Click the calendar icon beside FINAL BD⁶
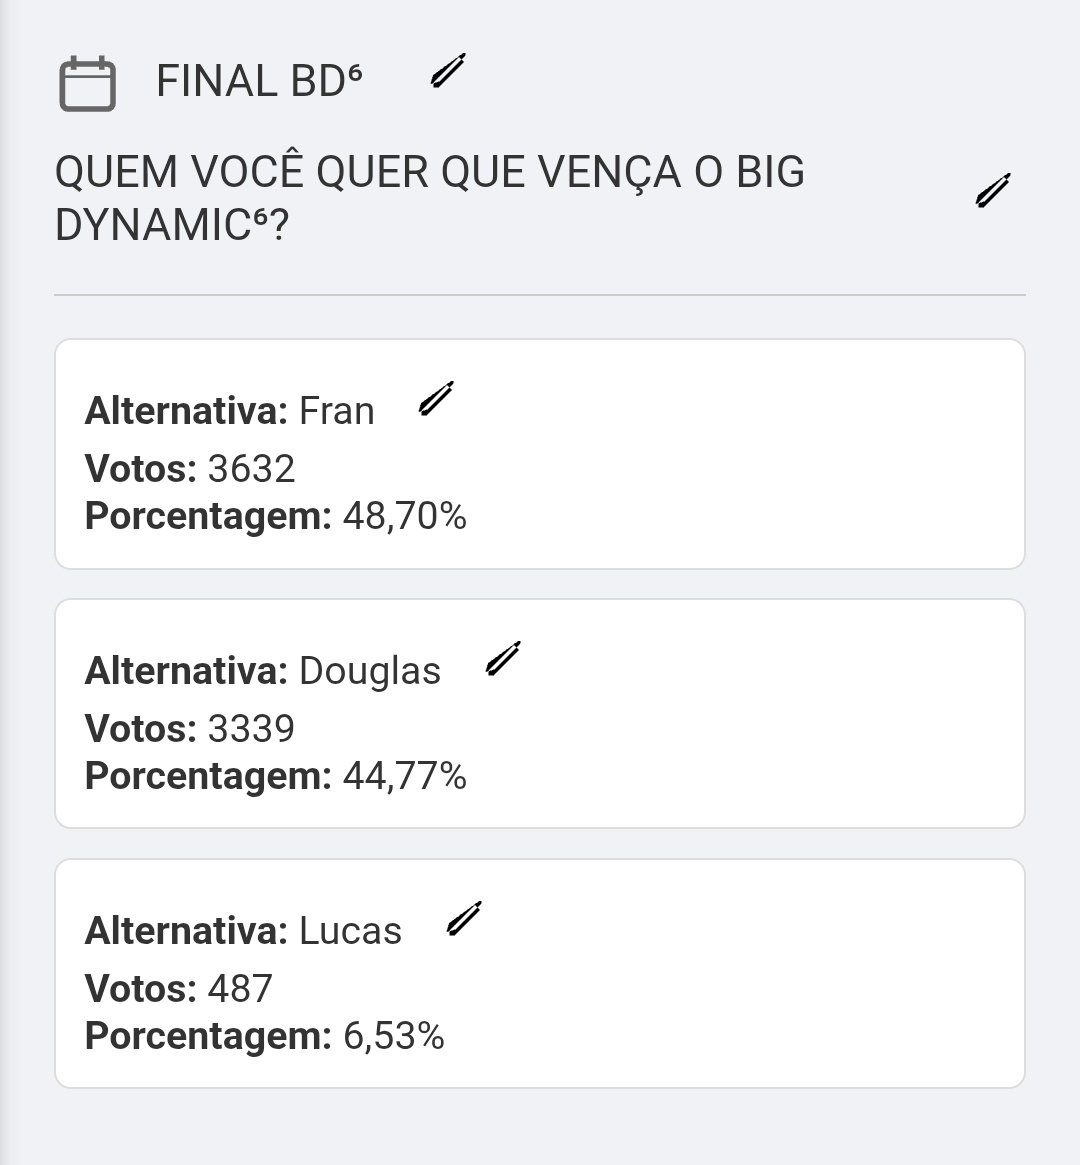The image size is (1080, 1165). point(88,83)
